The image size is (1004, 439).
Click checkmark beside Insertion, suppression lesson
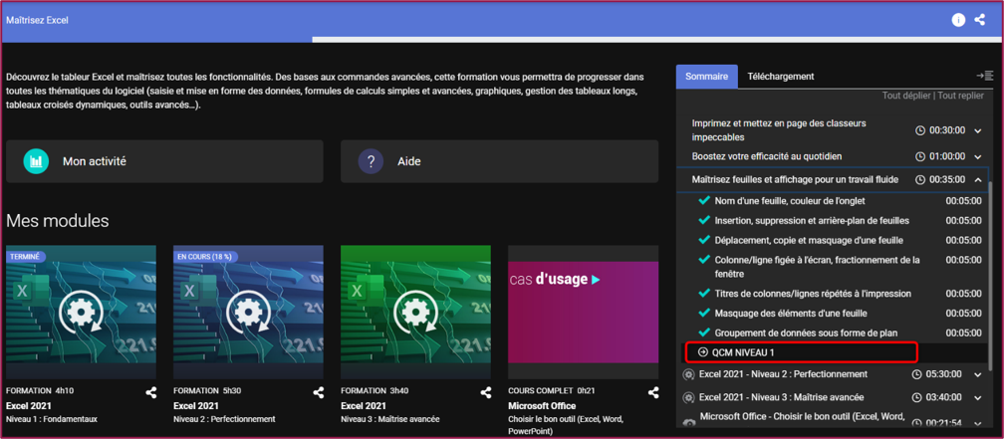pos(704,220)
